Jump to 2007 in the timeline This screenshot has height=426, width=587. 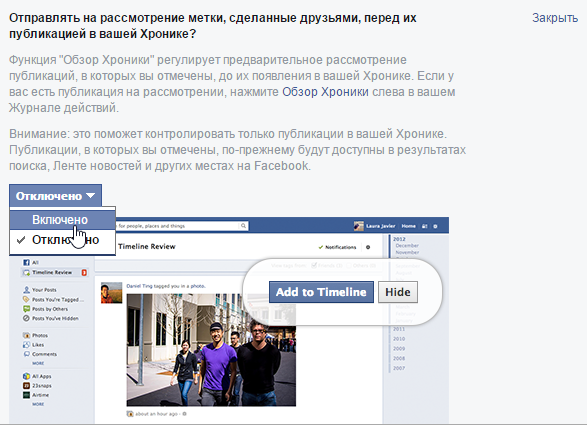pyautogui.click(x=399, y=368)
